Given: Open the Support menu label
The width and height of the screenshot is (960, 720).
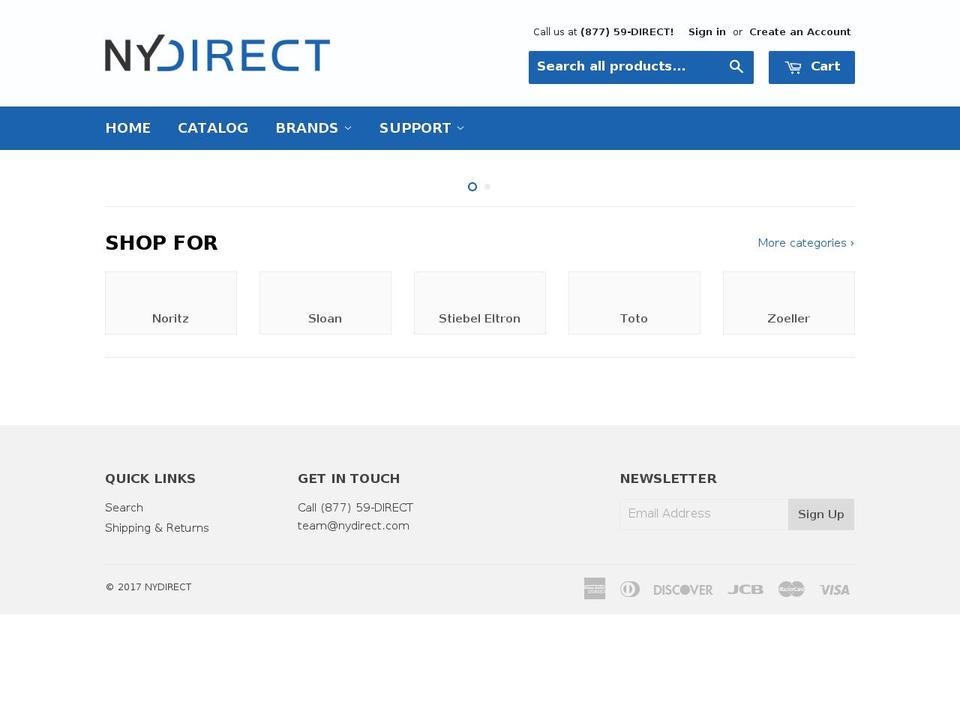Looking at the screenshot, I should (x=415, y=128).
